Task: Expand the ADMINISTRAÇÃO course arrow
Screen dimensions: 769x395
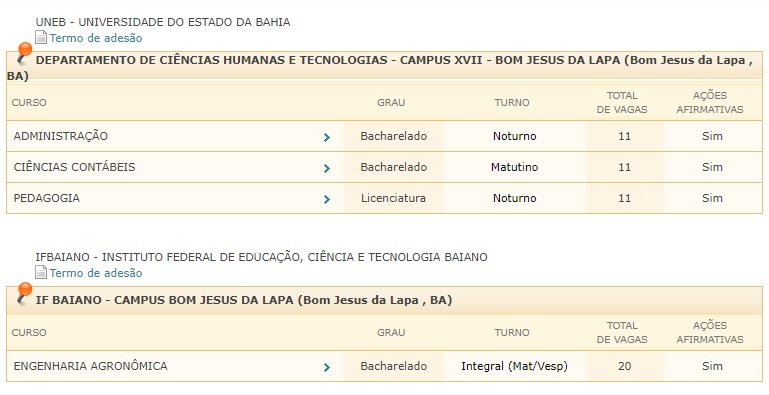Action: (x=327, y=137)
